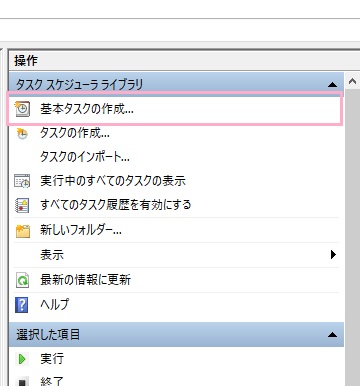This screenshot has width=360, height=386.
Task: Click the blue help question-mark icon
Action: click(22, 305)
